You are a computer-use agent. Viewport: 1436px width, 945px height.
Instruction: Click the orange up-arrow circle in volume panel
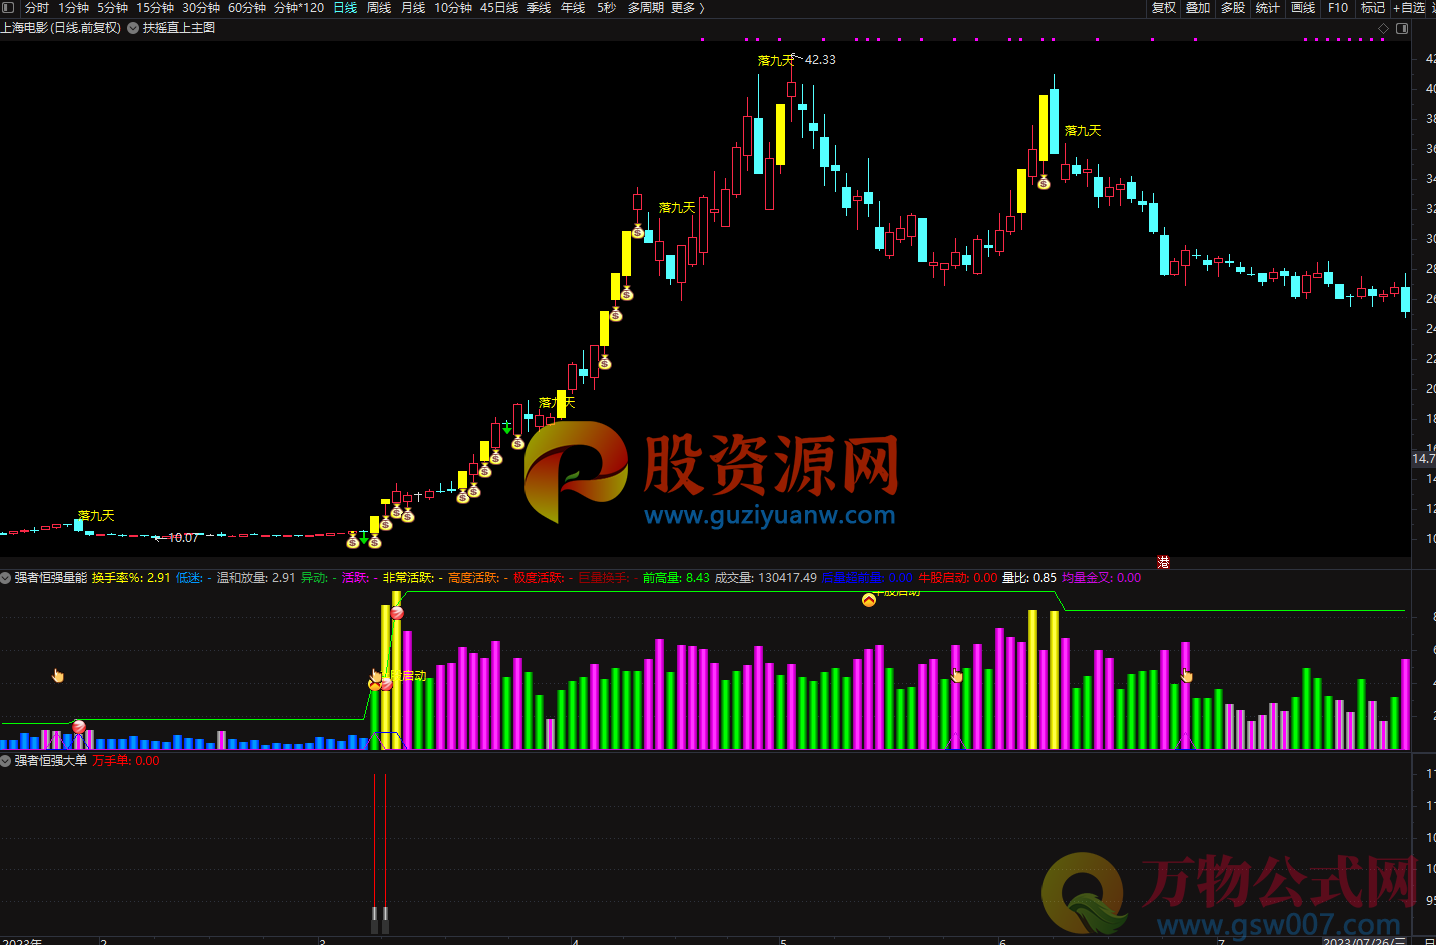click(x=869, y=600)
